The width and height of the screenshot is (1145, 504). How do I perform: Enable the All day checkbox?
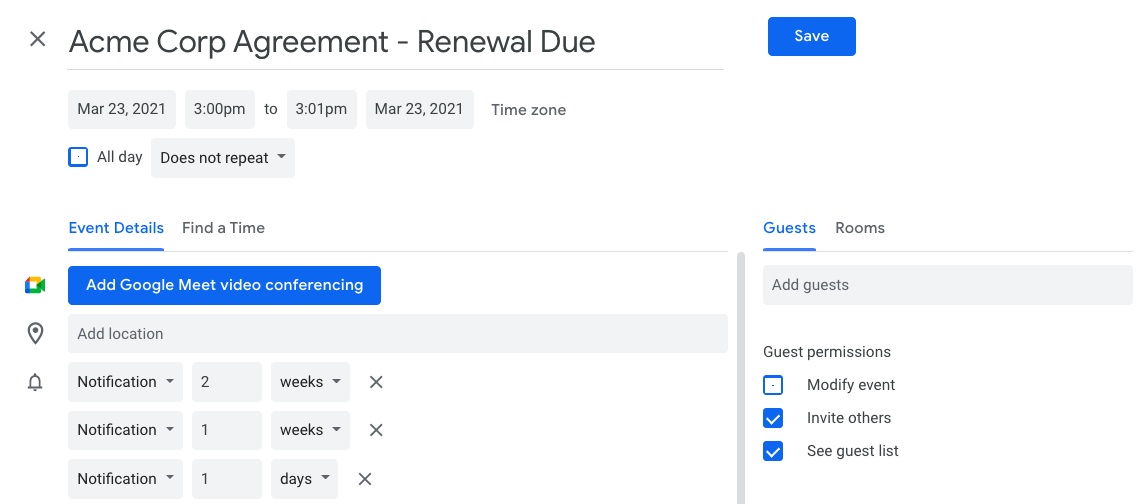[x=78, y=157]
